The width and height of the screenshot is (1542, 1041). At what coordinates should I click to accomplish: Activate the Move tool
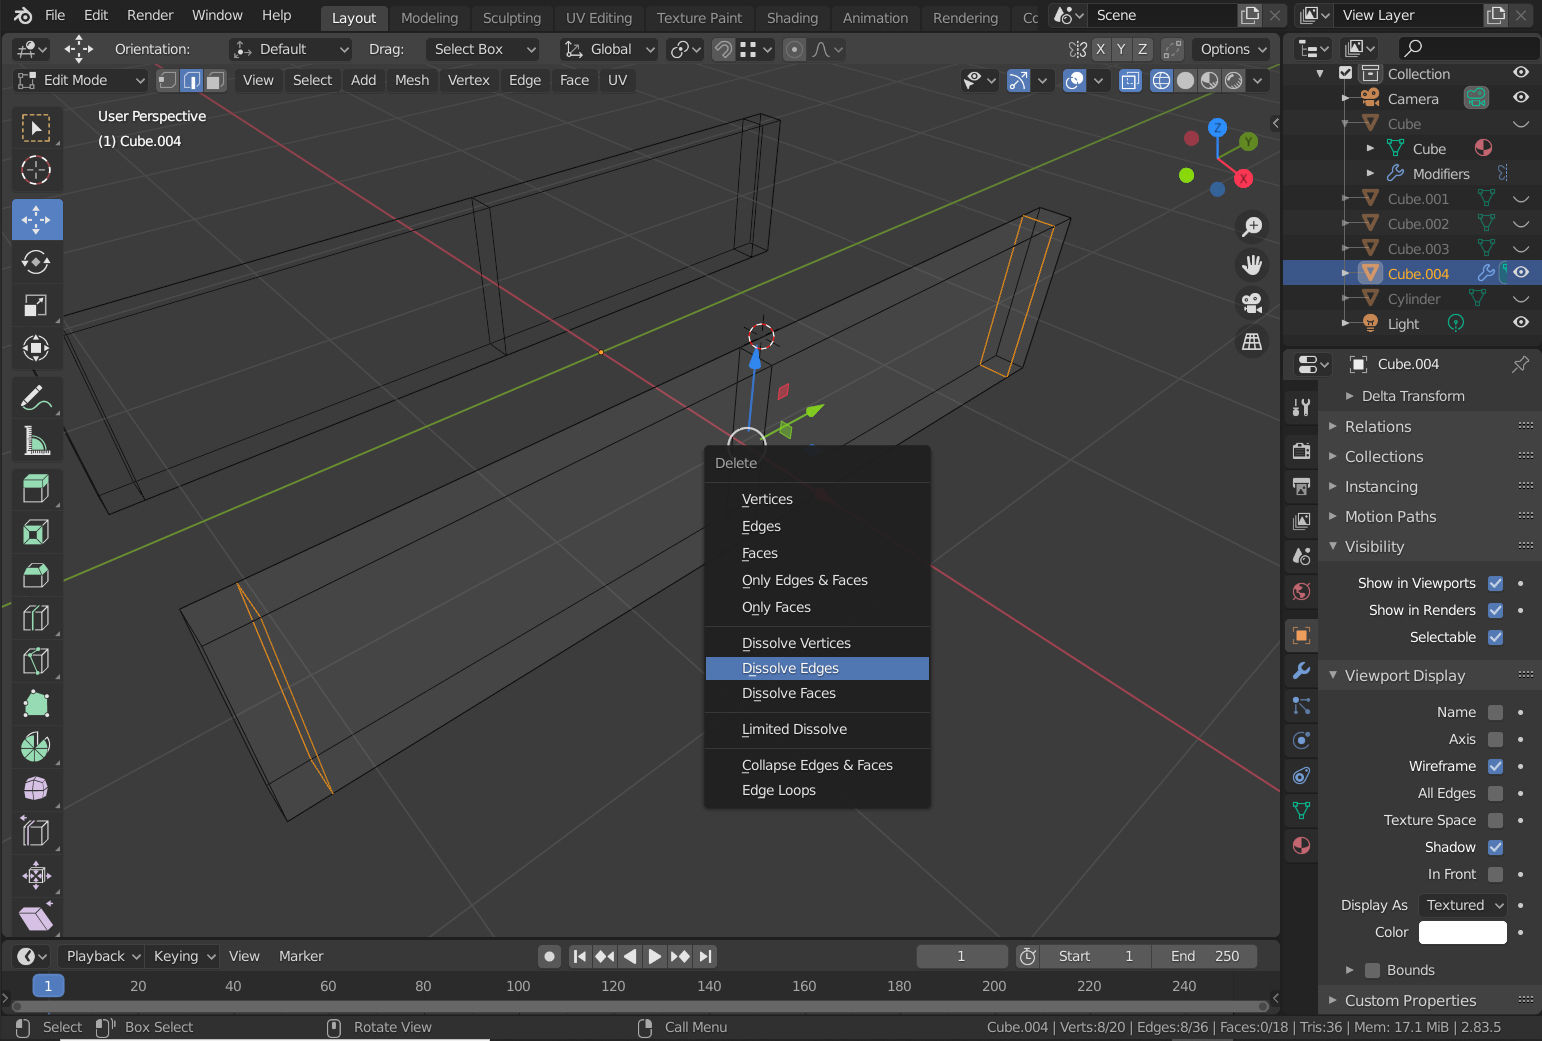(x=37, y=219)
